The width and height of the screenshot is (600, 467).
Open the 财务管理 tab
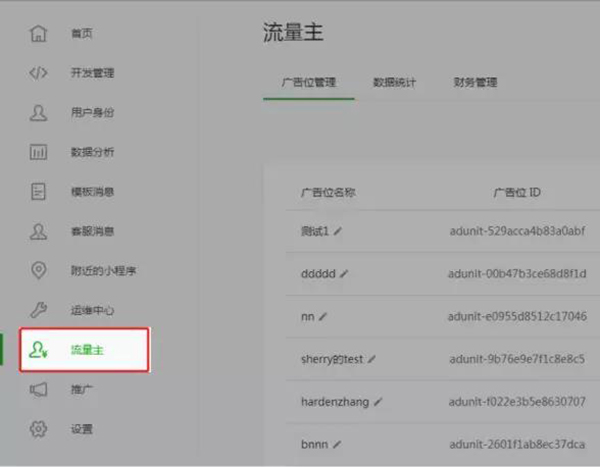point(475,82)
